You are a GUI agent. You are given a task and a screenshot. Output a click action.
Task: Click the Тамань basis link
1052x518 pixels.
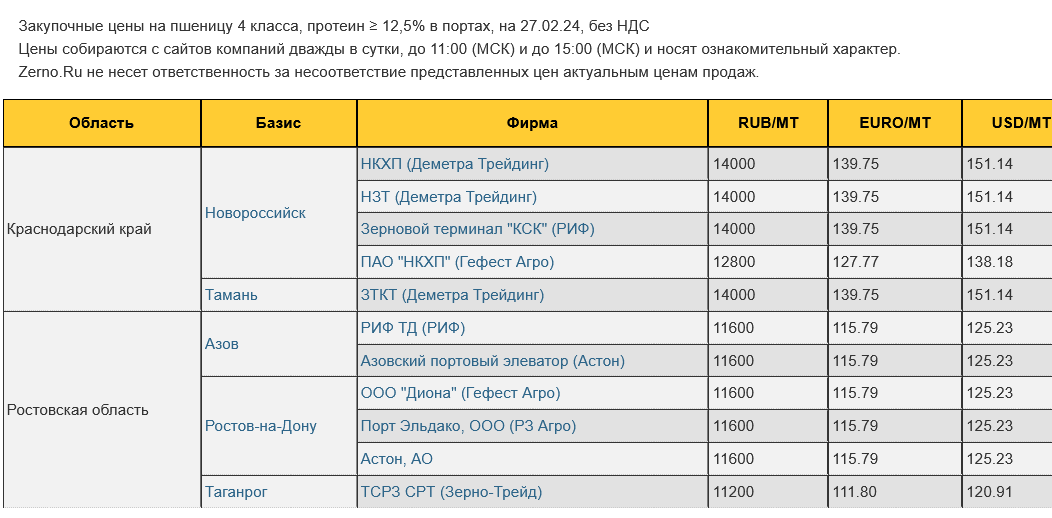[231, 295]
